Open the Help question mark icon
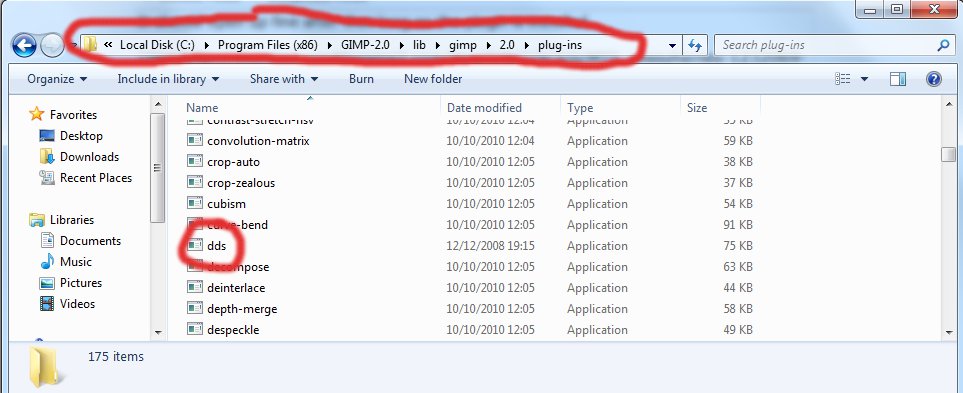Screen dimensions: 963x393 (x=934, y=79)
